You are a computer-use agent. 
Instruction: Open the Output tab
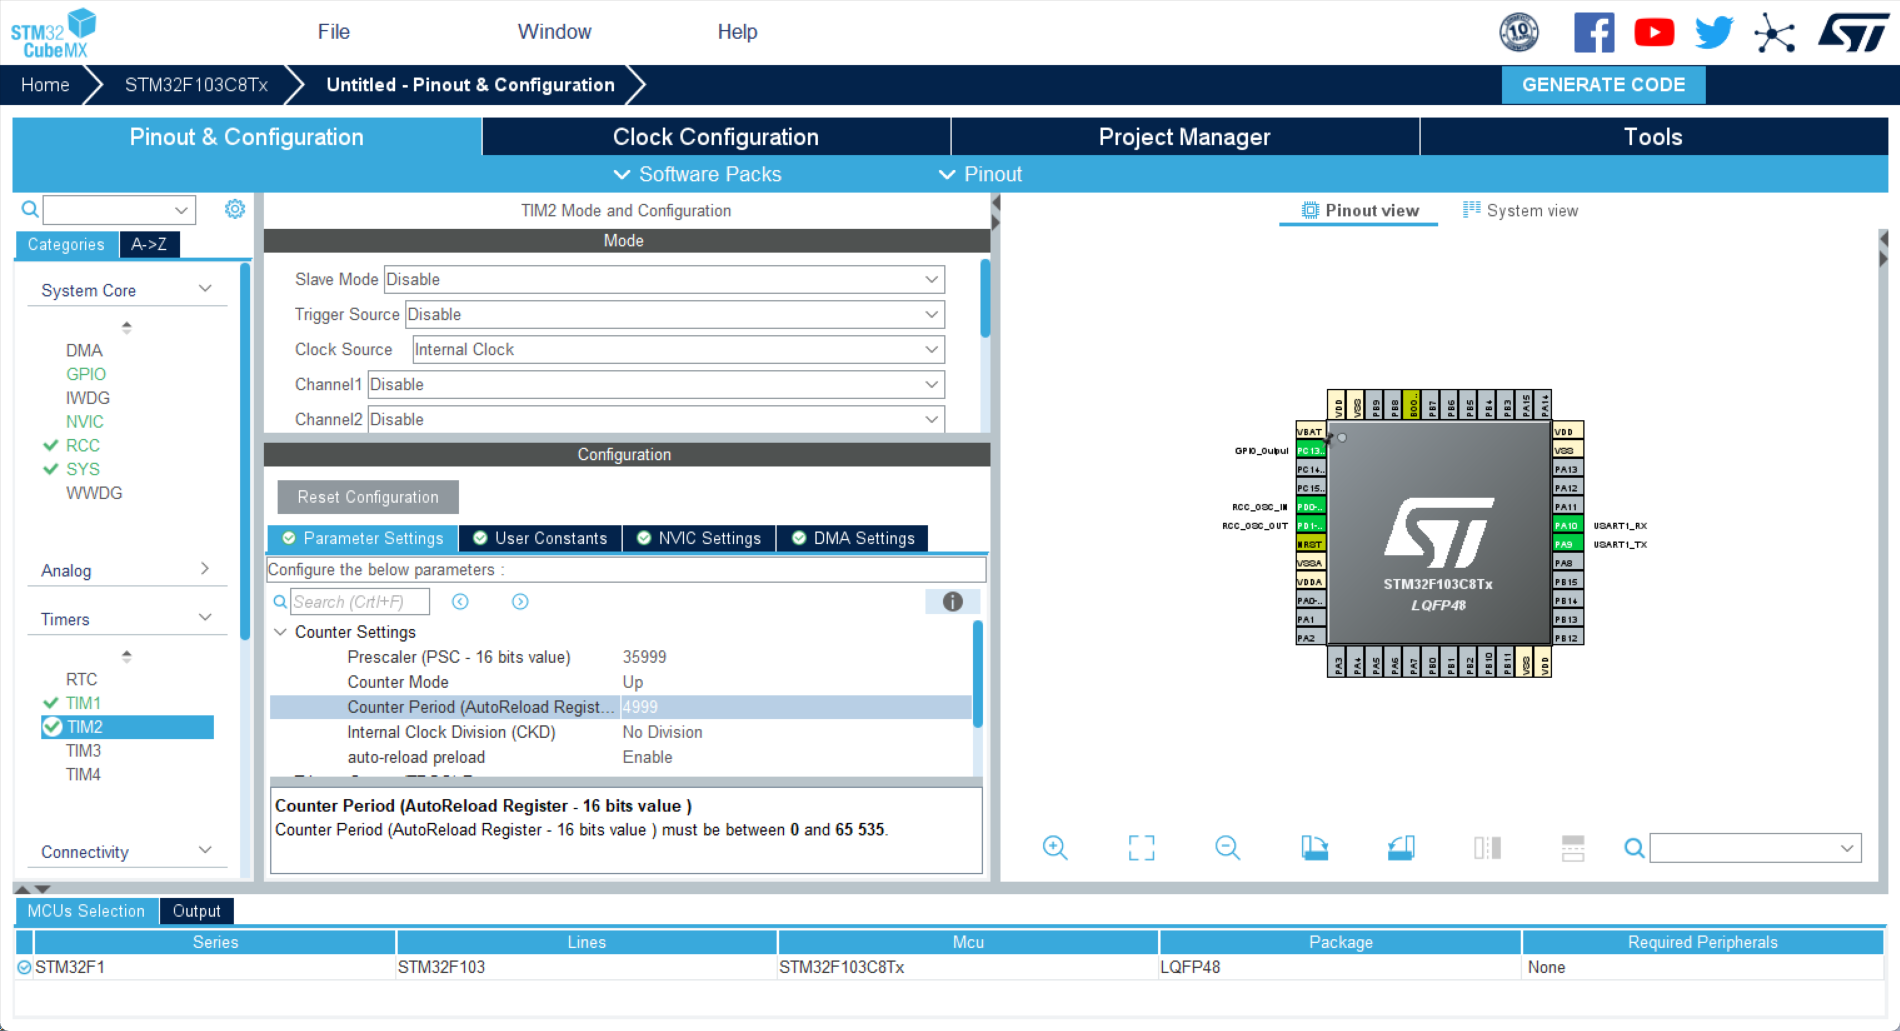[196, 911]
